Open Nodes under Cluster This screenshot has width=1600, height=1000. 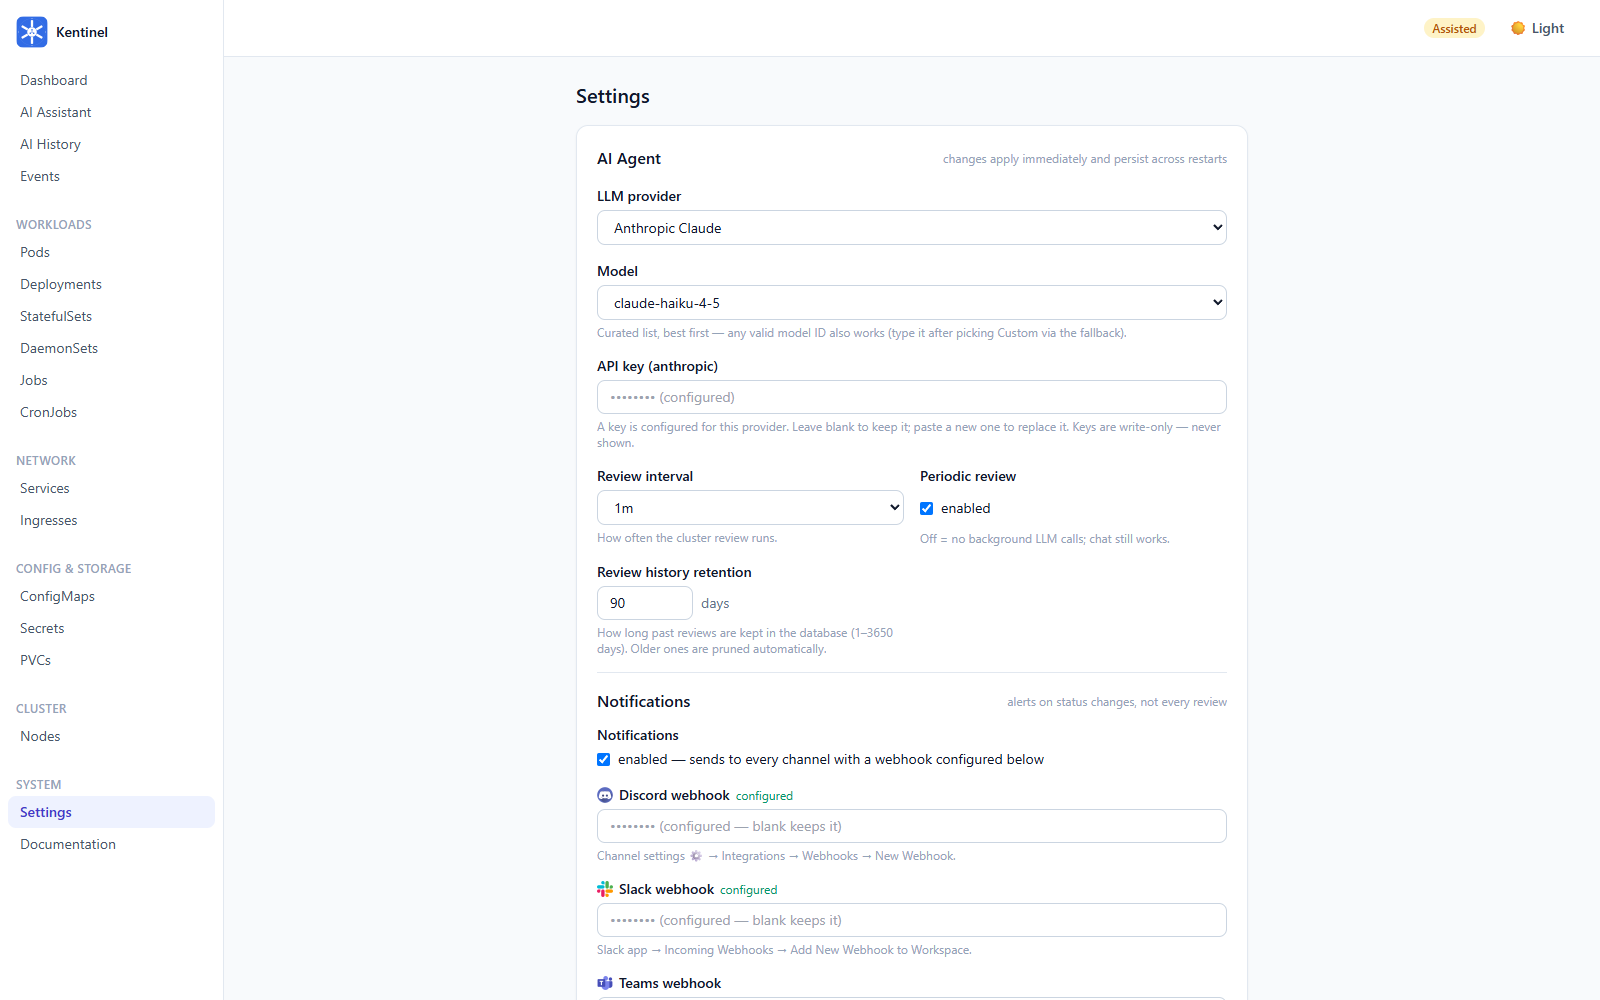(x=111, y=736)
